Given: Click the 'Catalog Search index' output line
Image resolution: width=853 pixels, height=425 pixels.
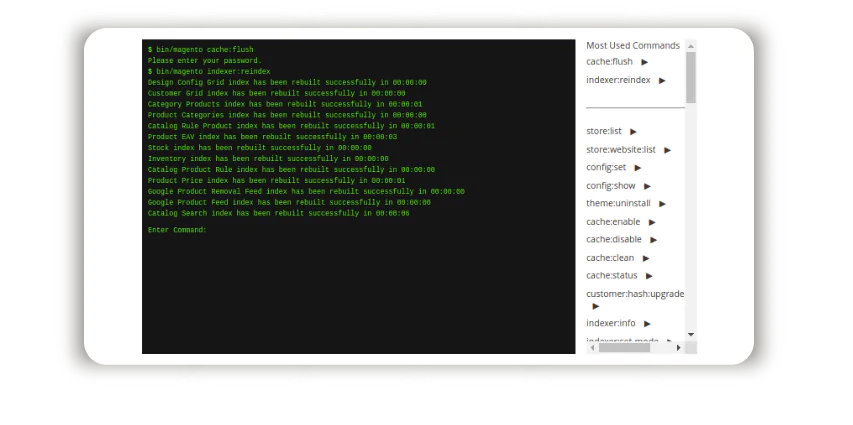Looking at the screenshot, I should [x=279, y=213].
